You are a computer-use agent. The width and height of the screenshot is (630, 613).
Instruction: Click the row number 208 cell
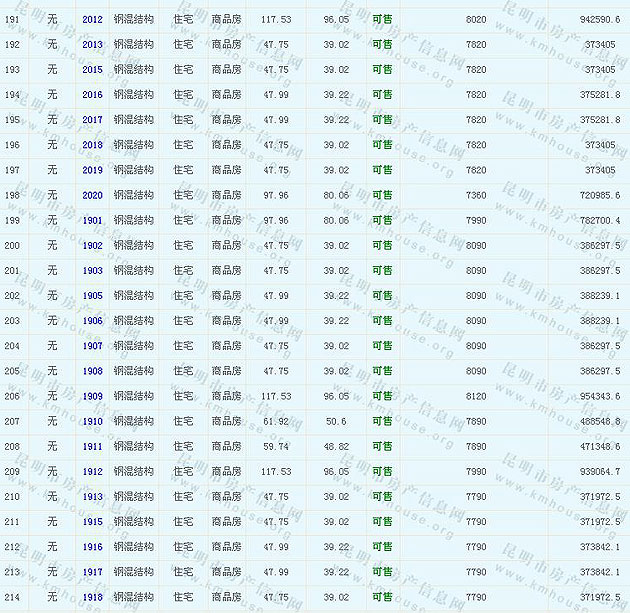point(12,446)
